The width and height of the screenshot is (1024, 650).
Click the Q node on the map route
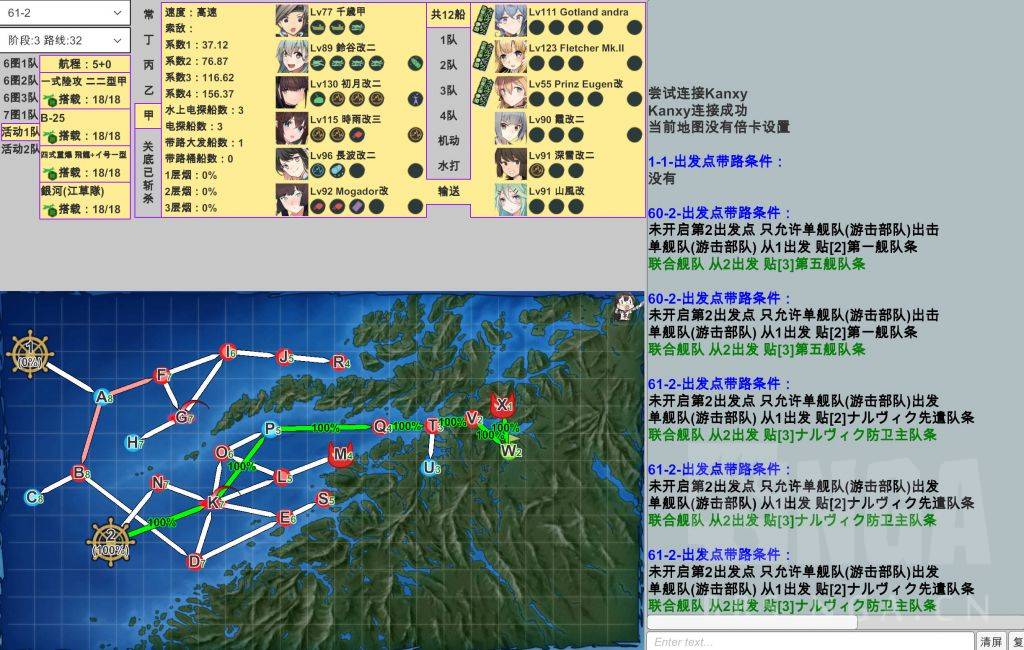(380, 424)
